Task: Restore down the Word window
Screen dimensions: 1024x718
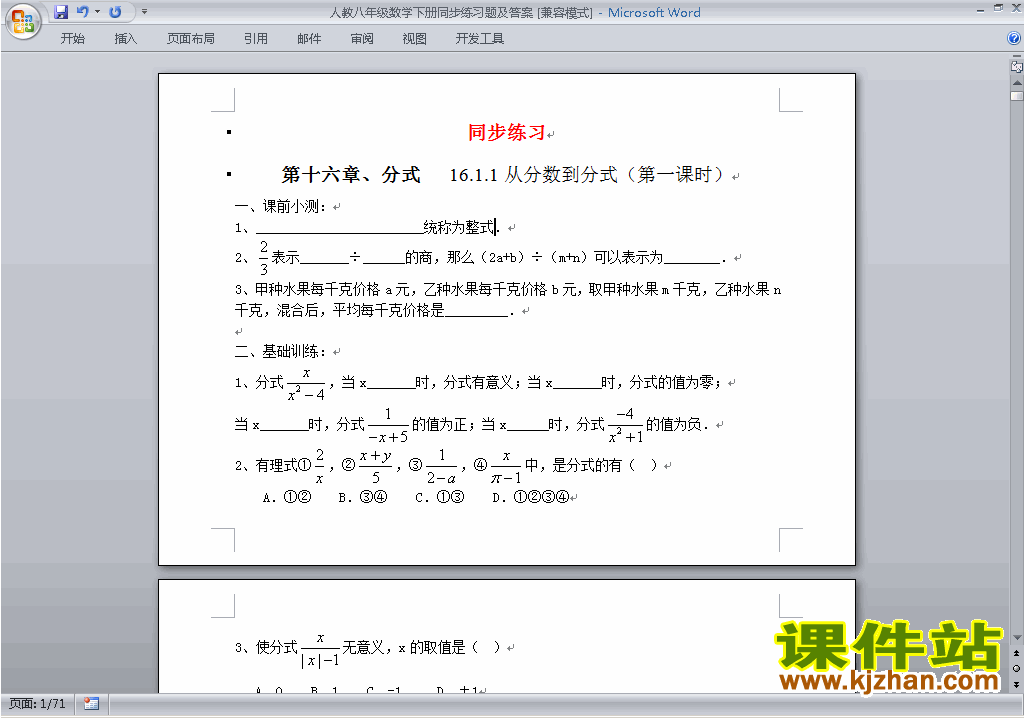Action: [998, 8]
